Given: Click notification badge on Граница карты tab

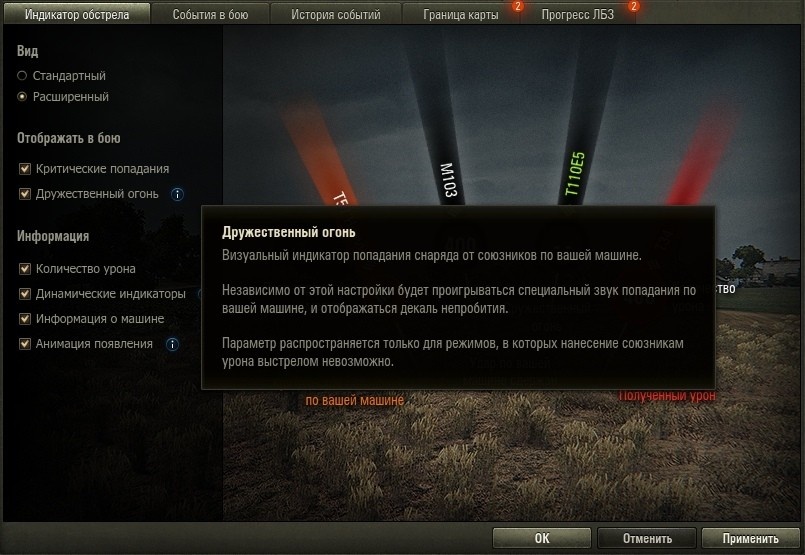Looking at the screenshot, I should [518, 6].
